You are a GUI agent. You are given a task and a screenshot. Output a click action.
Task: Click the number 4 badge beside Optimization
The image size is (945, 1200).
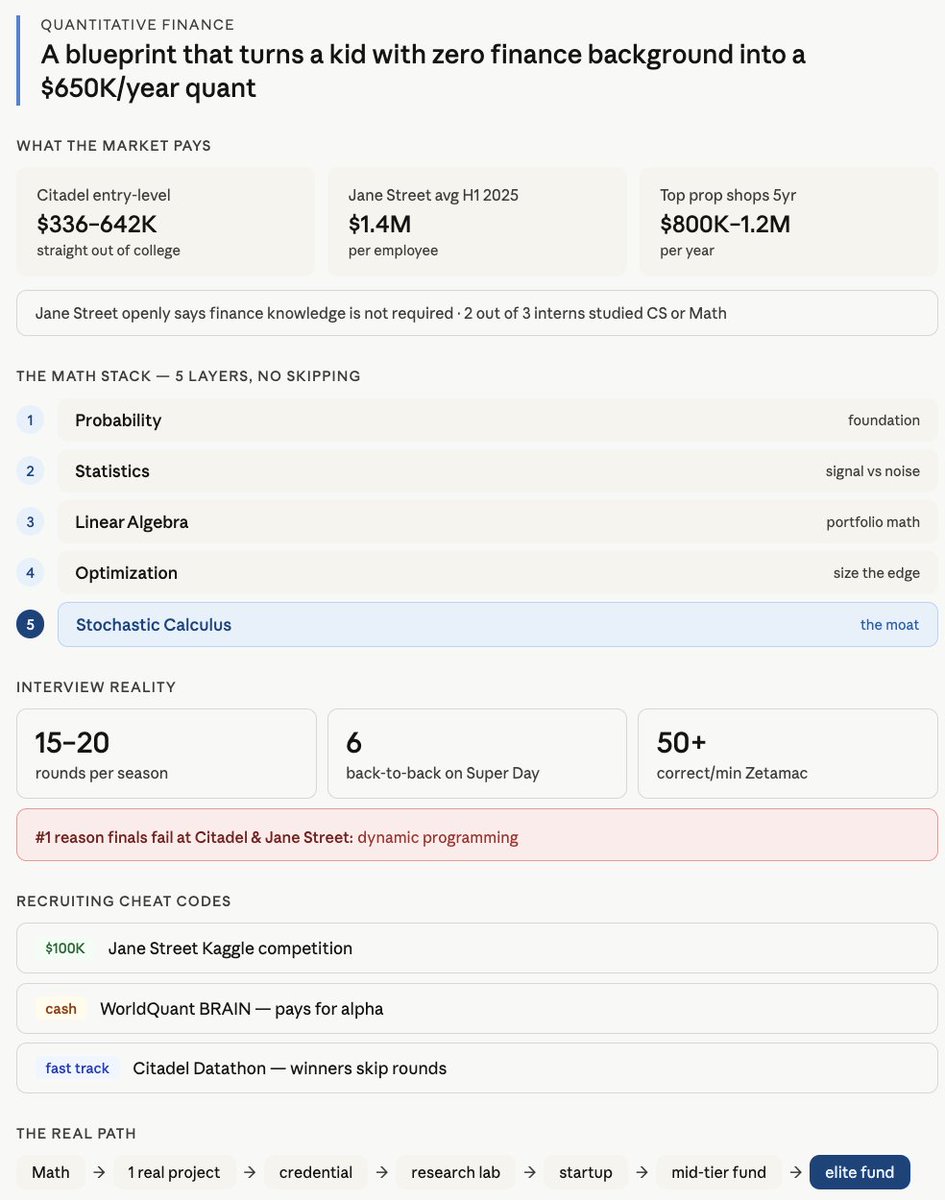30,573
